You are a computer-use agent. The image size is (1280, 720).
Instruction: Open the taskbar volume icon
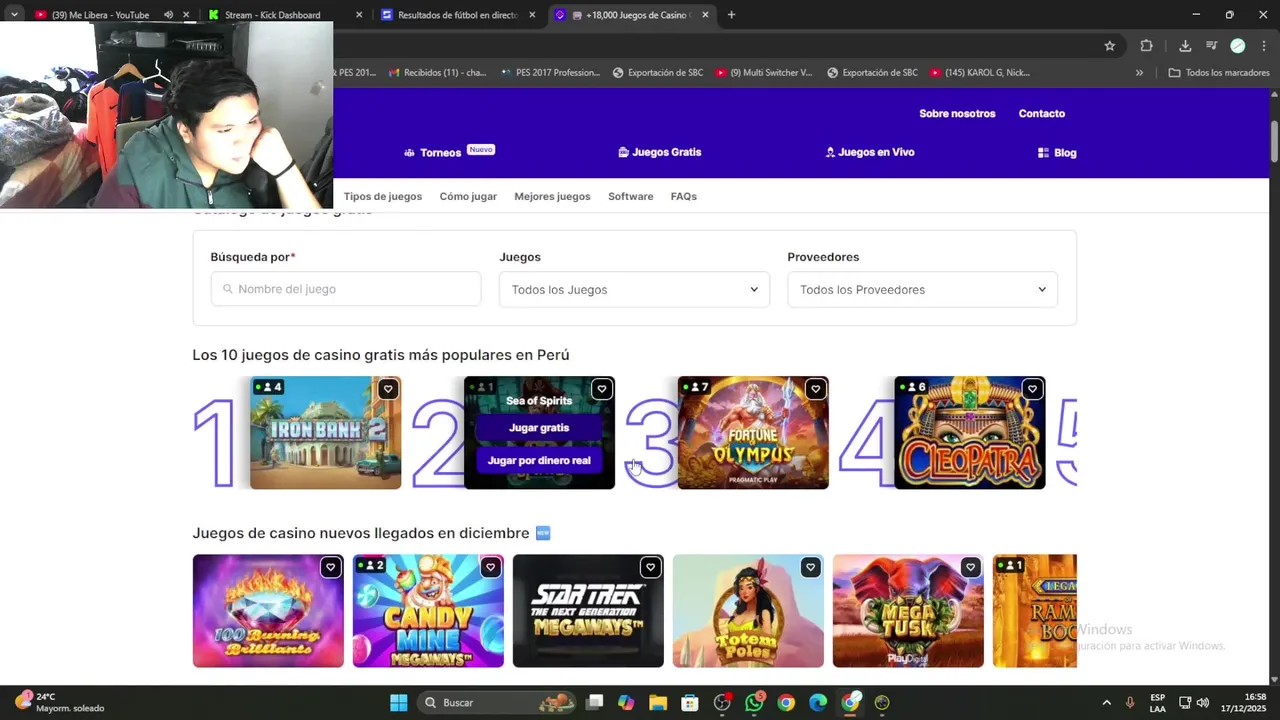(x=1202, y=702)
